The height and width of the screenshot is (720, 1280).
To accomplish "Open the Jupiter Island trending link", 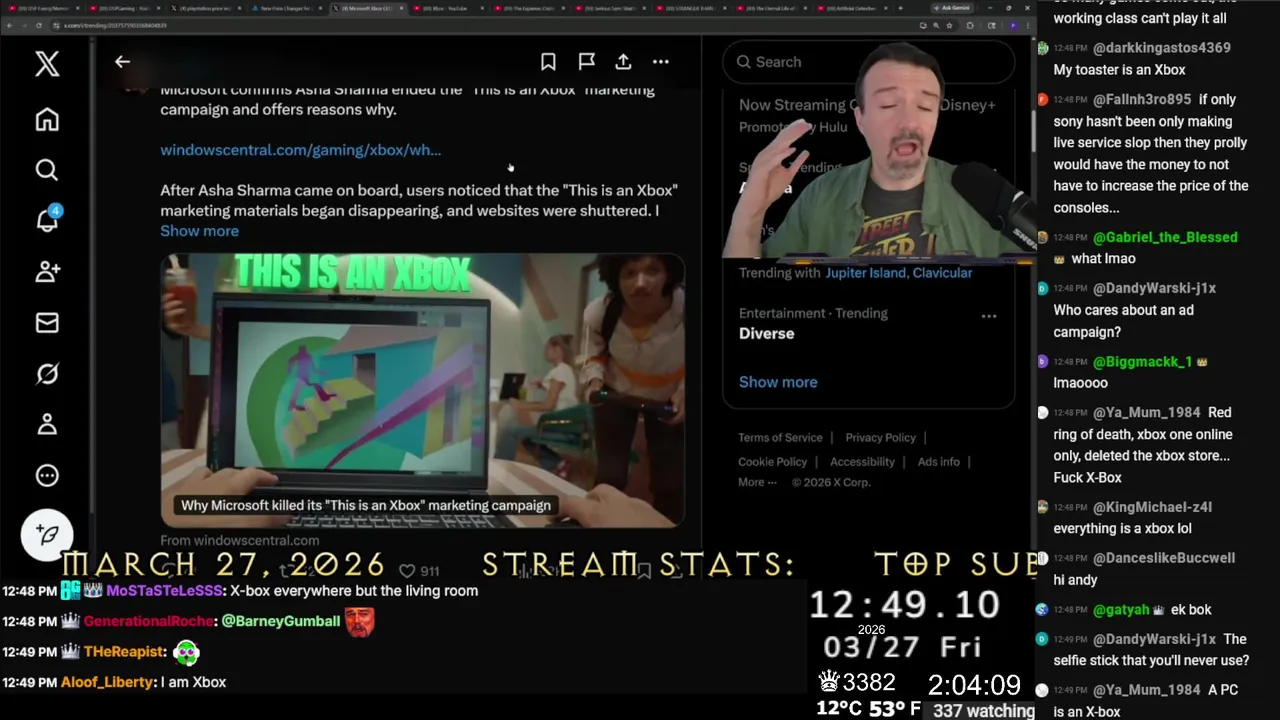I will pyautogui.click(x=865, y=273).
